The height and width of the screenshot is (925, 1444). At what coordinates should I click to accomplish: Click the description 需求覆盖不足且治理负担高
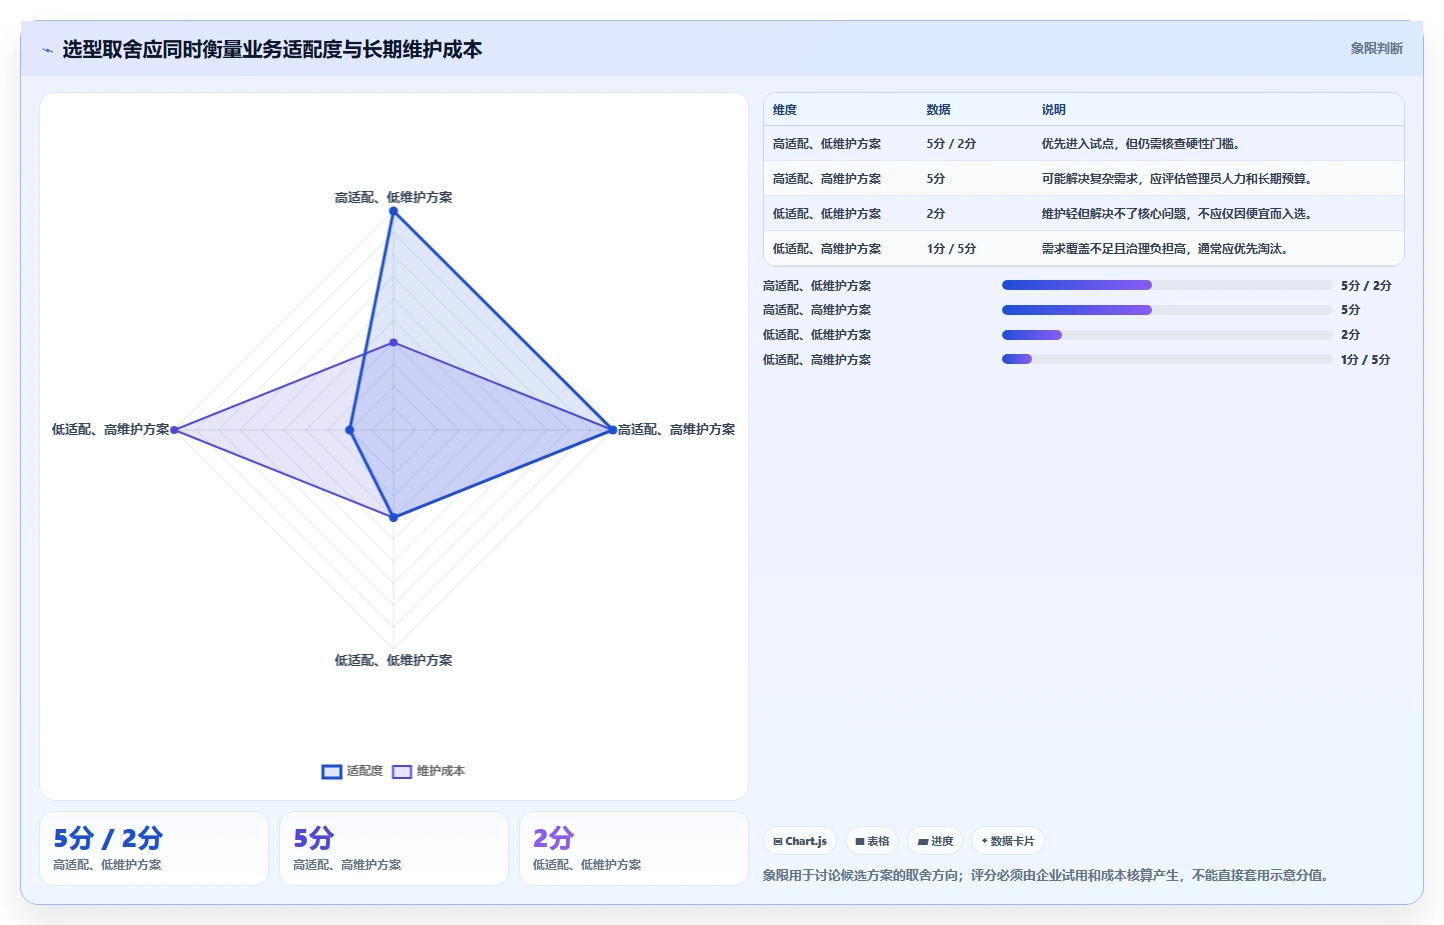[1113, 249]
